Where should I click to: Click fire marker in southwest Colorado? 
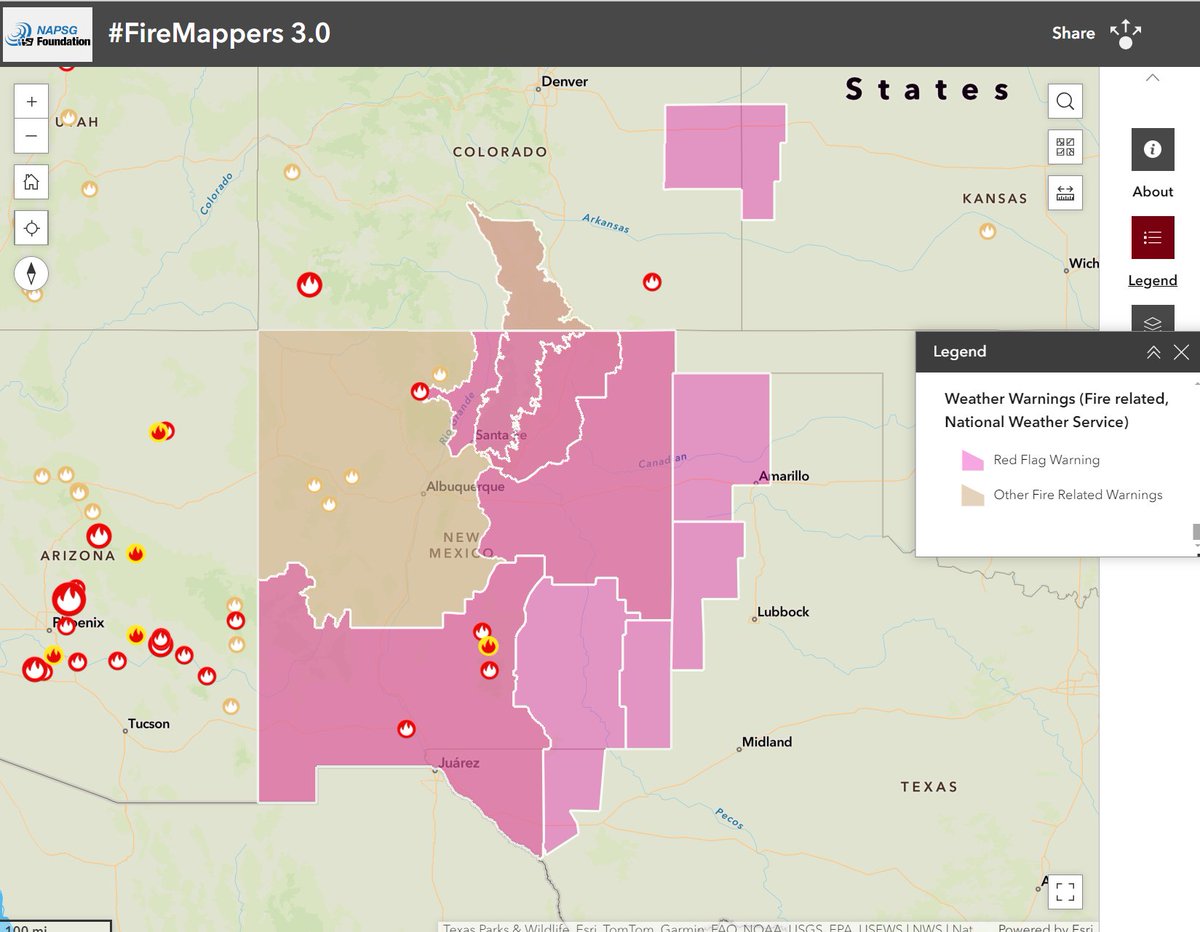[x=310, y=285]
